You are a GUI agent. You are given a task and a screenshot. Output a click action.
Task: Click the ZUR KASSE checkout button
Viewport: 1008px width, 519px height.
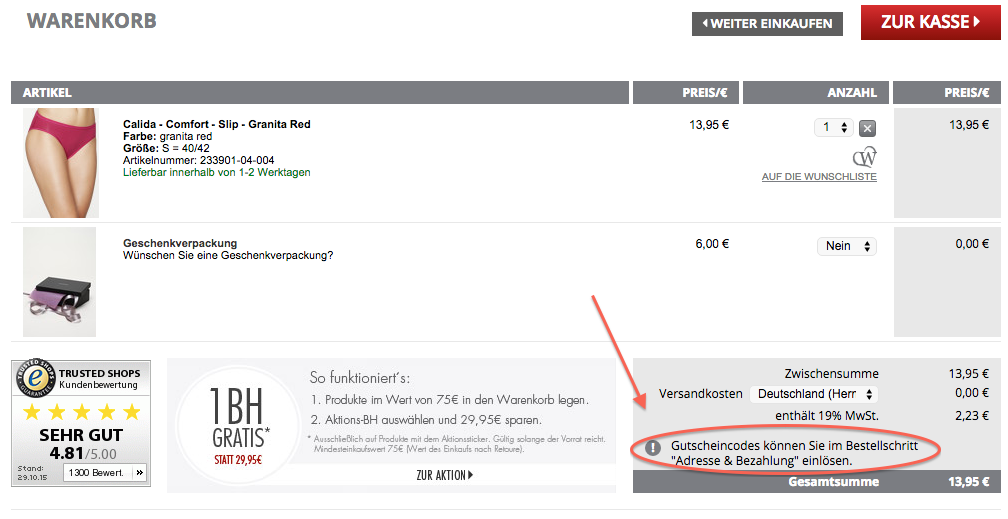[930, 23]
